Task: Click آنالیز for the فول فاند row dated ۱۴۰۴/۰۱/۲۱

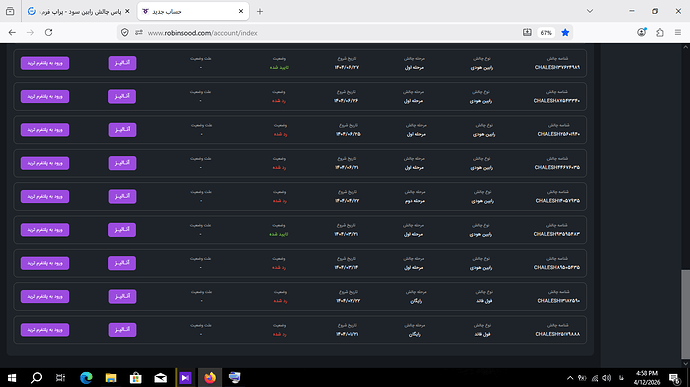Action: (122, 330)
